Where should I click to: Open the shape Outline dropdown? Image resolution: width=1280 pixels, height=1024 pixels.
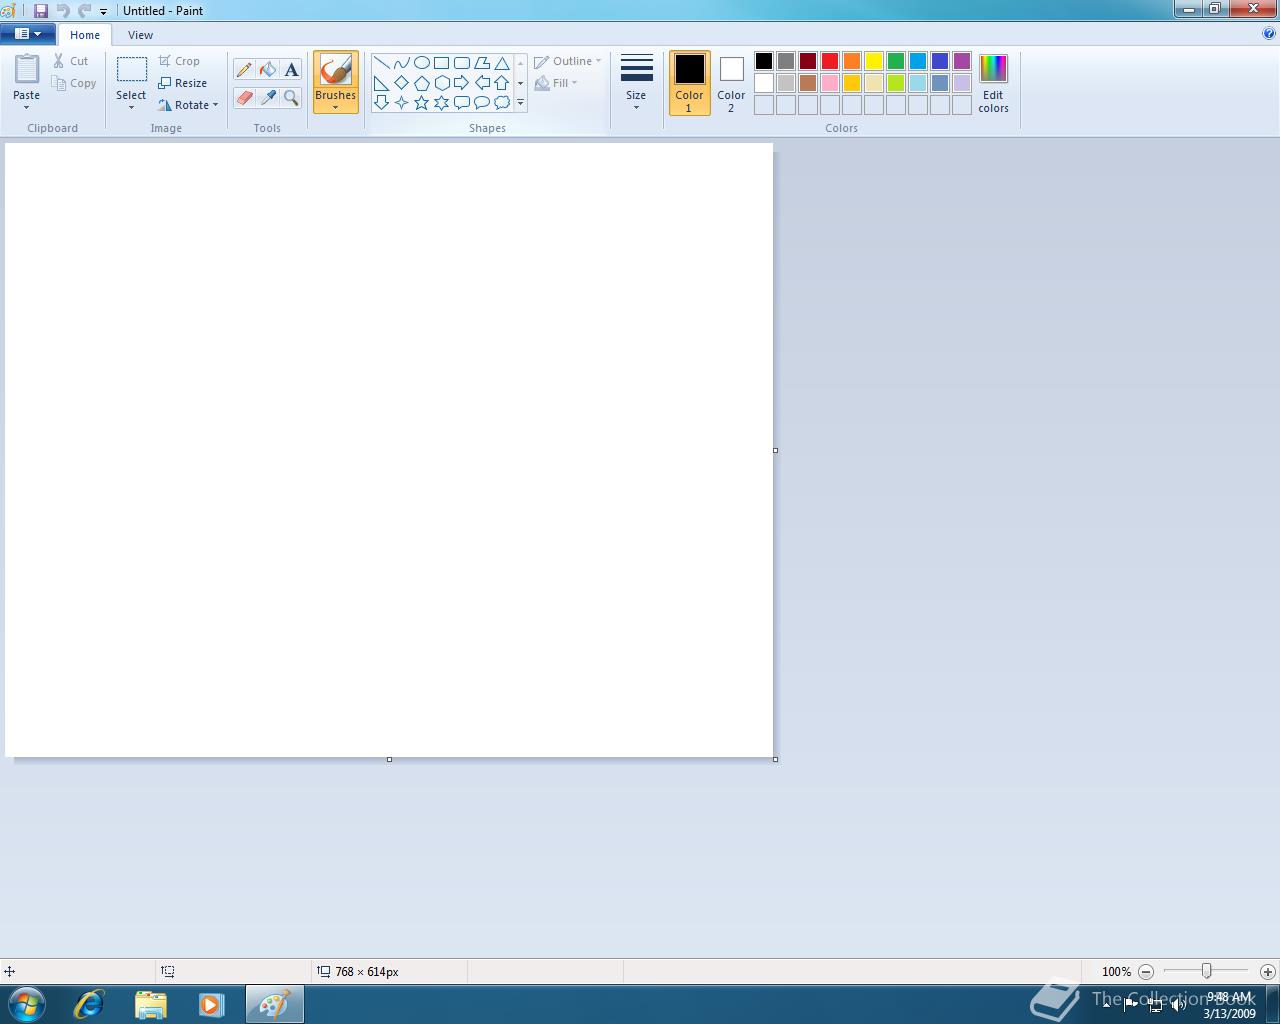tap(568, 61)
